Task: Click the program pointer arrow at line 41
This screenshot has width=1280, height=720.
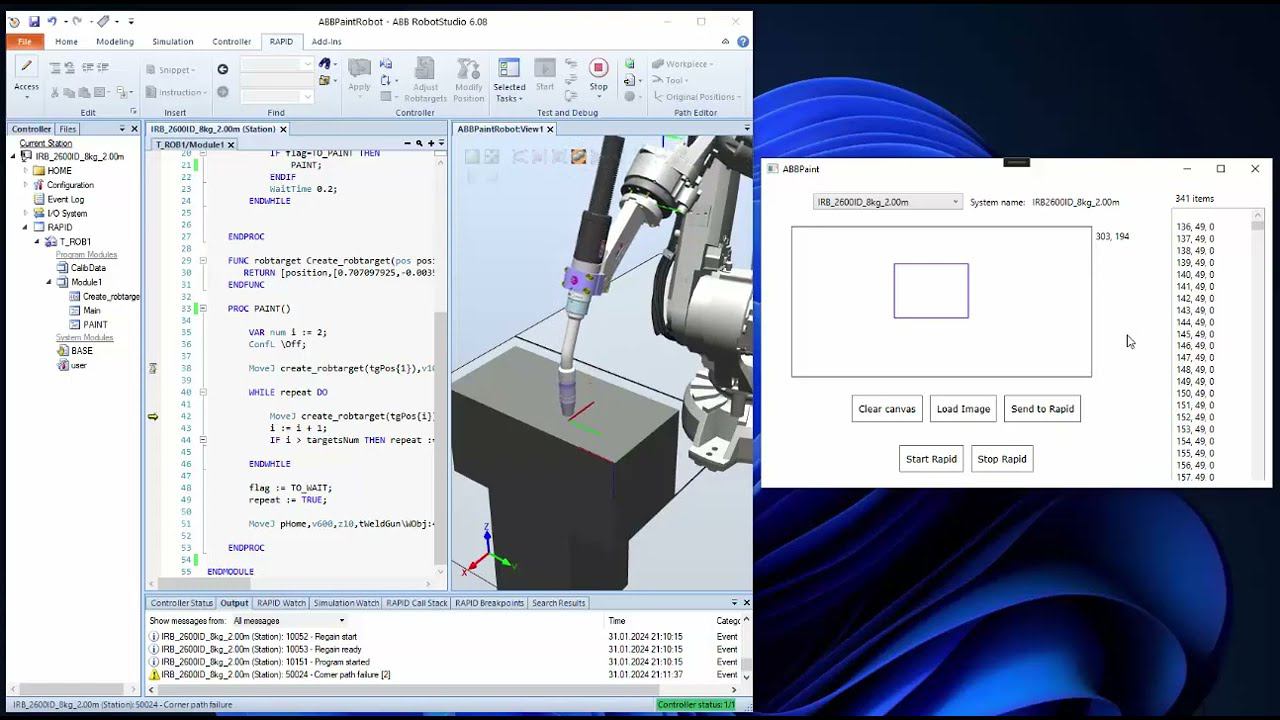Action: click(x=153, y=416)
